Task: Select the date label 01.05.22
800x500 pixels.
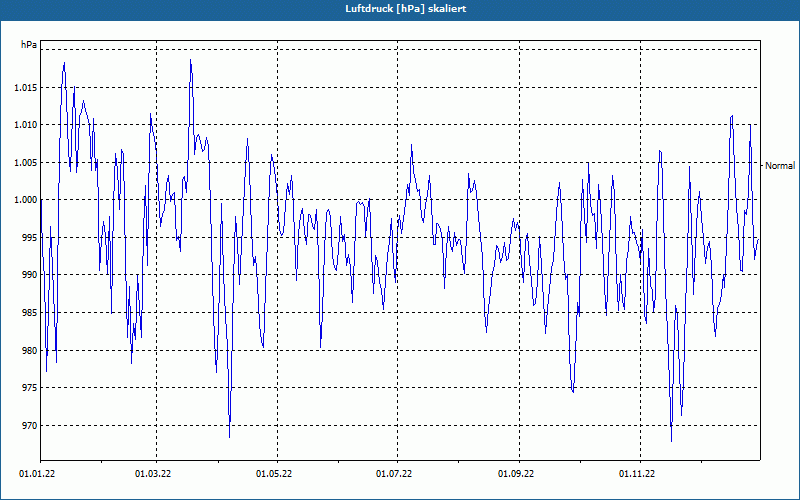Action: (x=274, y=474)
